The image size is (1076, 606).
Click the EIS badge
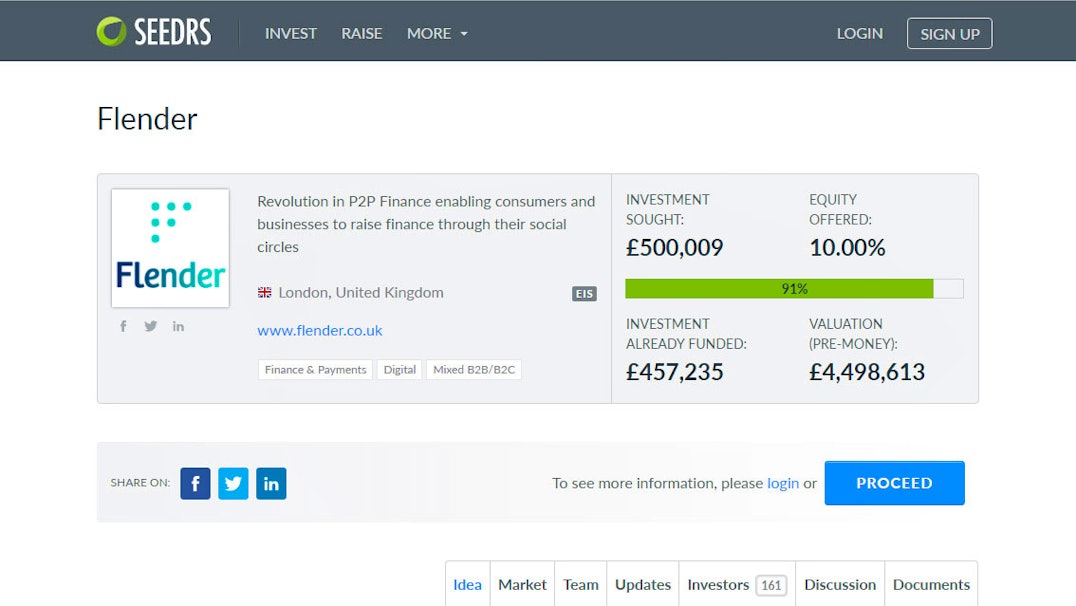584,294
